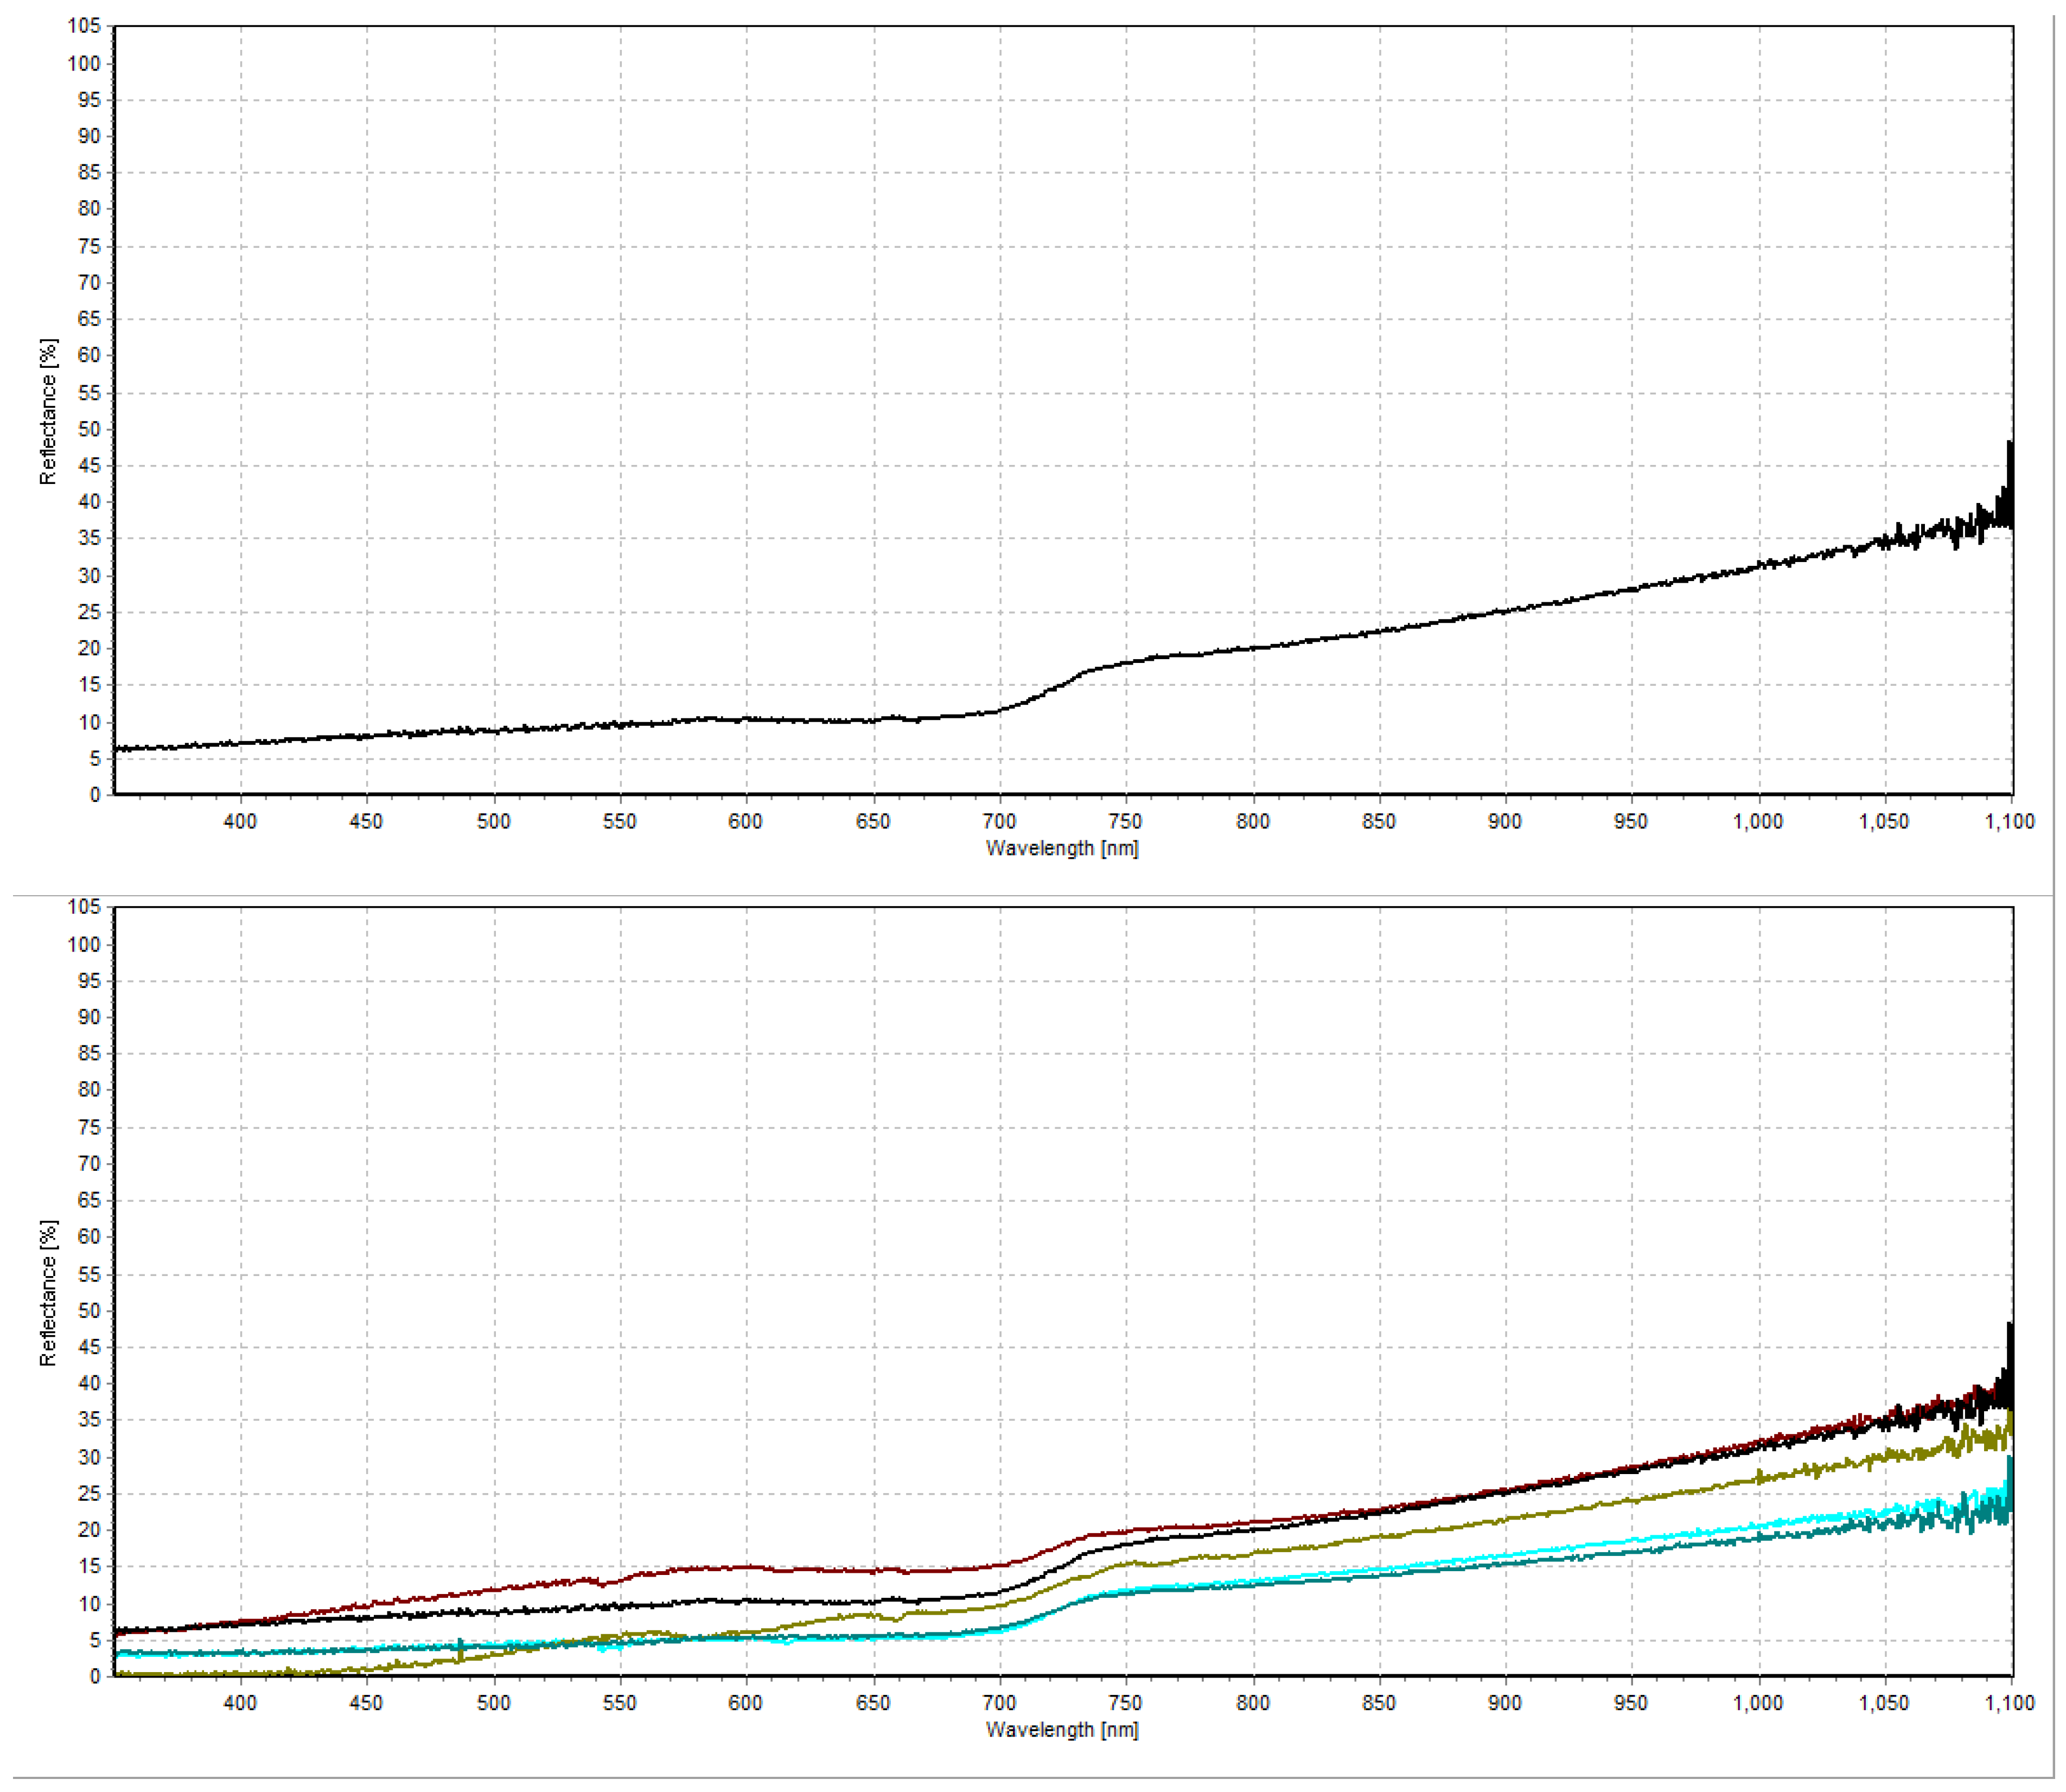Click Reflectance [%] axis title of single-curve chart
The image size is (2066, 1792).
[48, 411]
